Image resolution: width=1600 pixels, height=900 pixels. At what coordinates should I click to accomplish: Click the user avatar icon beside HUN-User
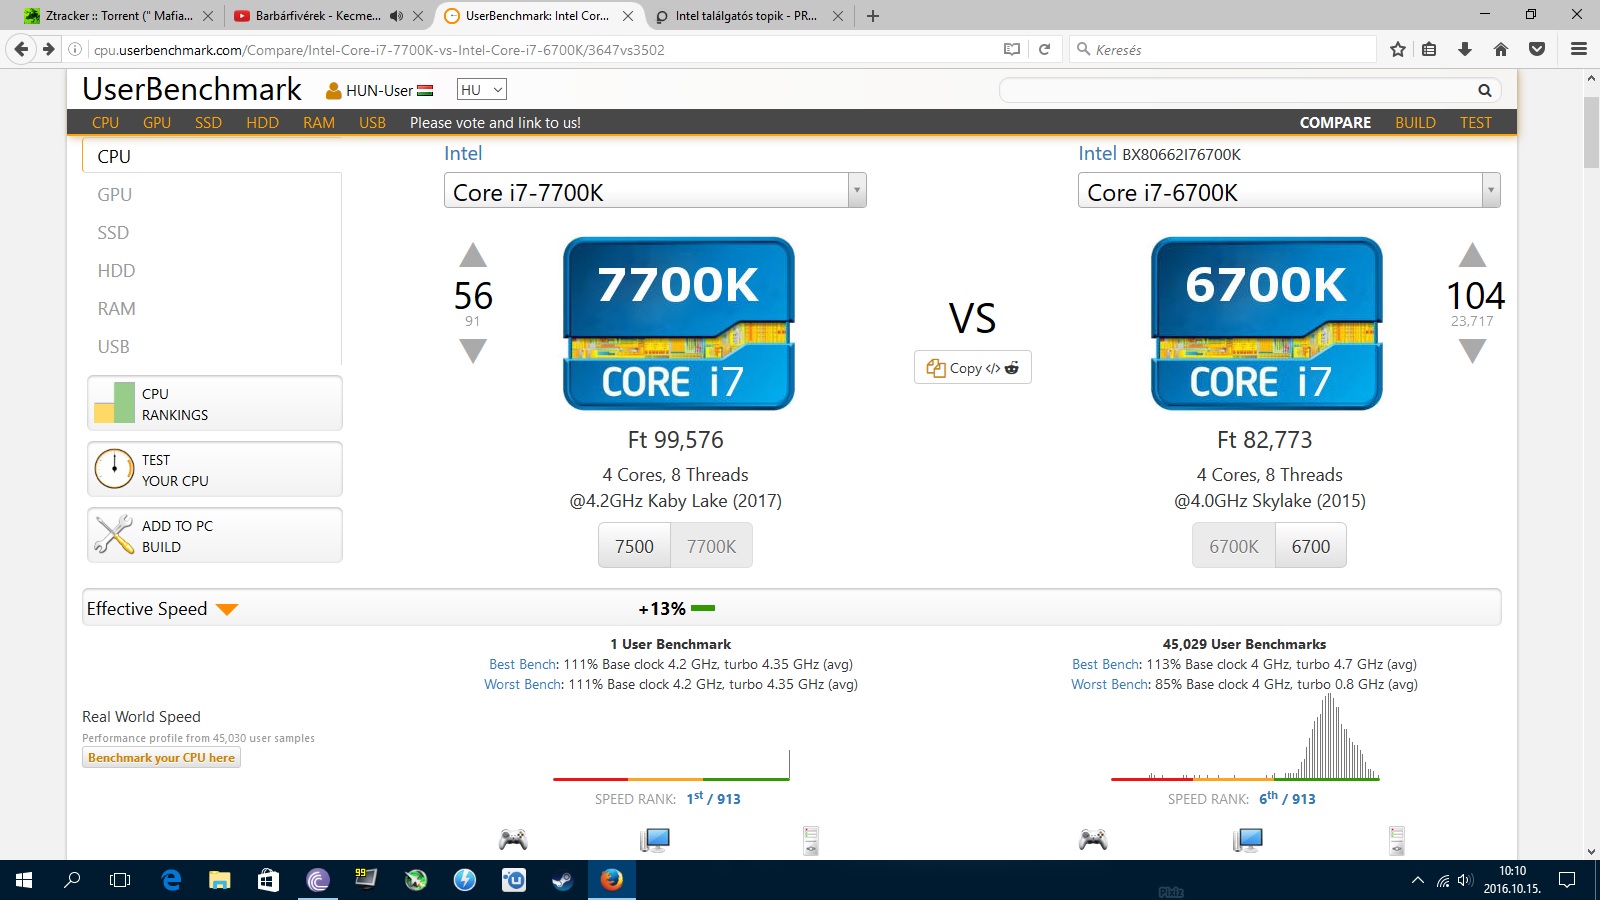point(334,91)
